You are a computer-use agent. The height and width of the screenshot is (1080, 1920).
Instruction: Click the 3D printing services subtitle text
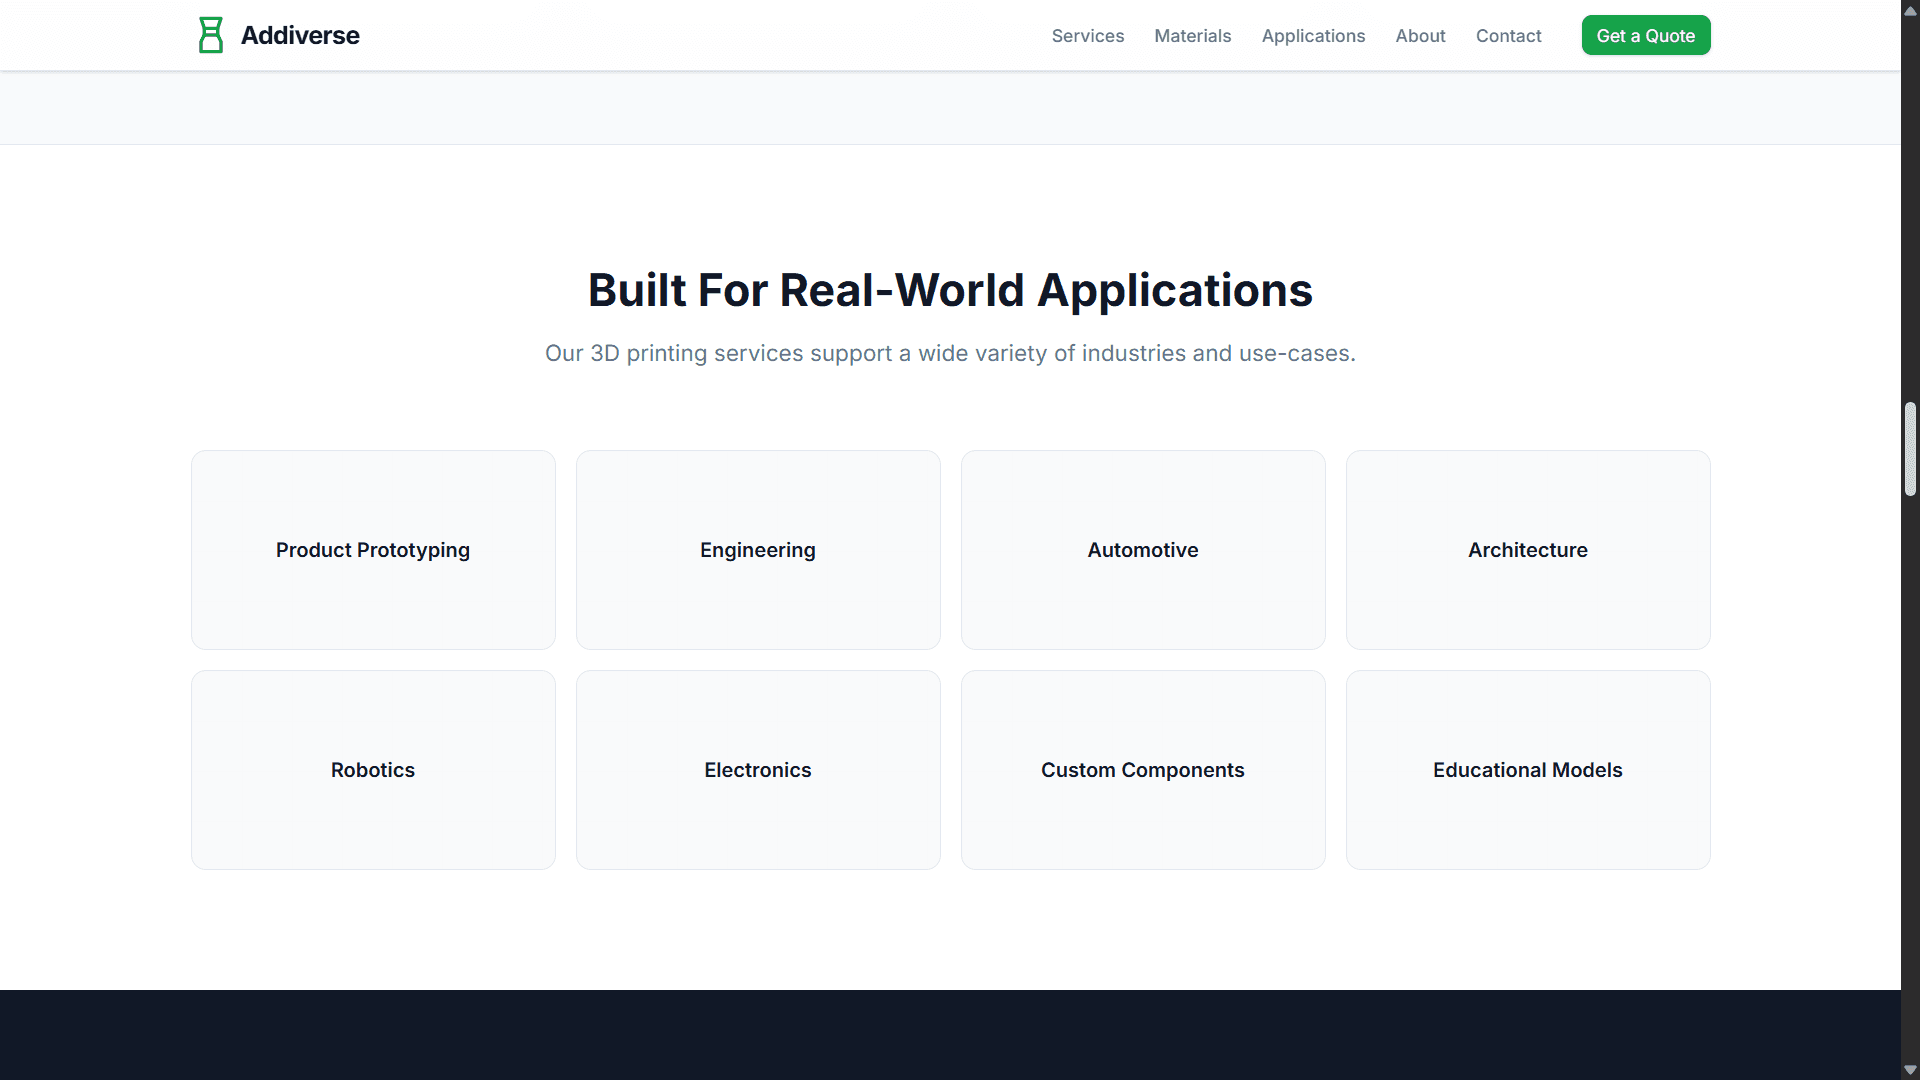tap(950, 353)
